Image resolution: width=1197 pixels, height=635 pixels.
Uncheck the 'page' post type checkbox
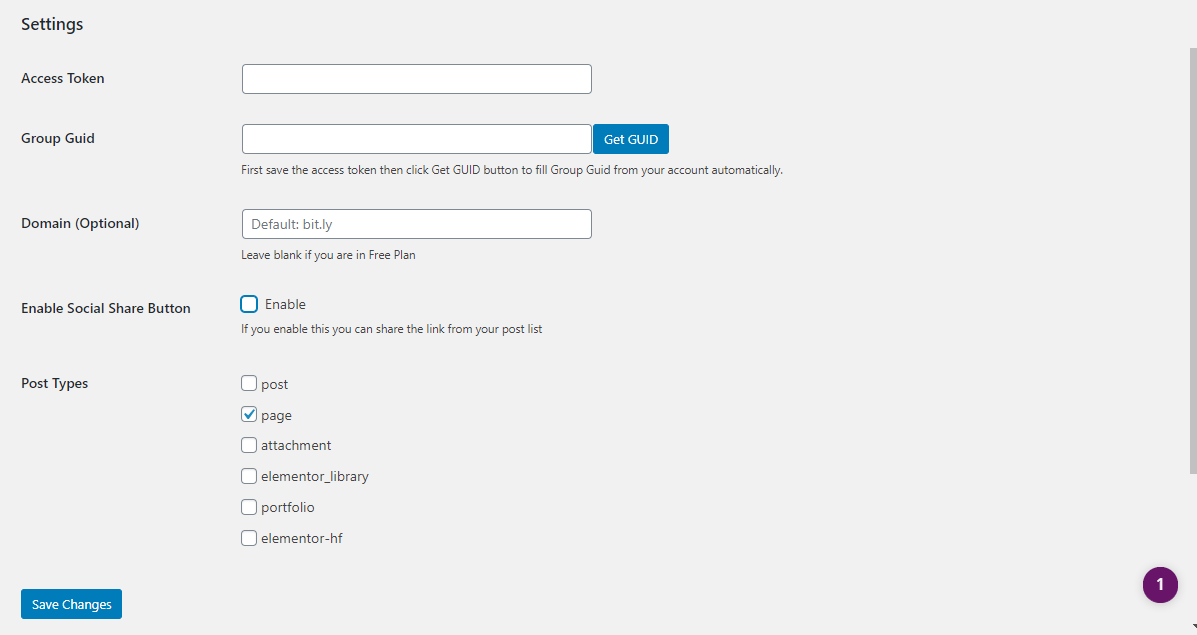point(249,415)
